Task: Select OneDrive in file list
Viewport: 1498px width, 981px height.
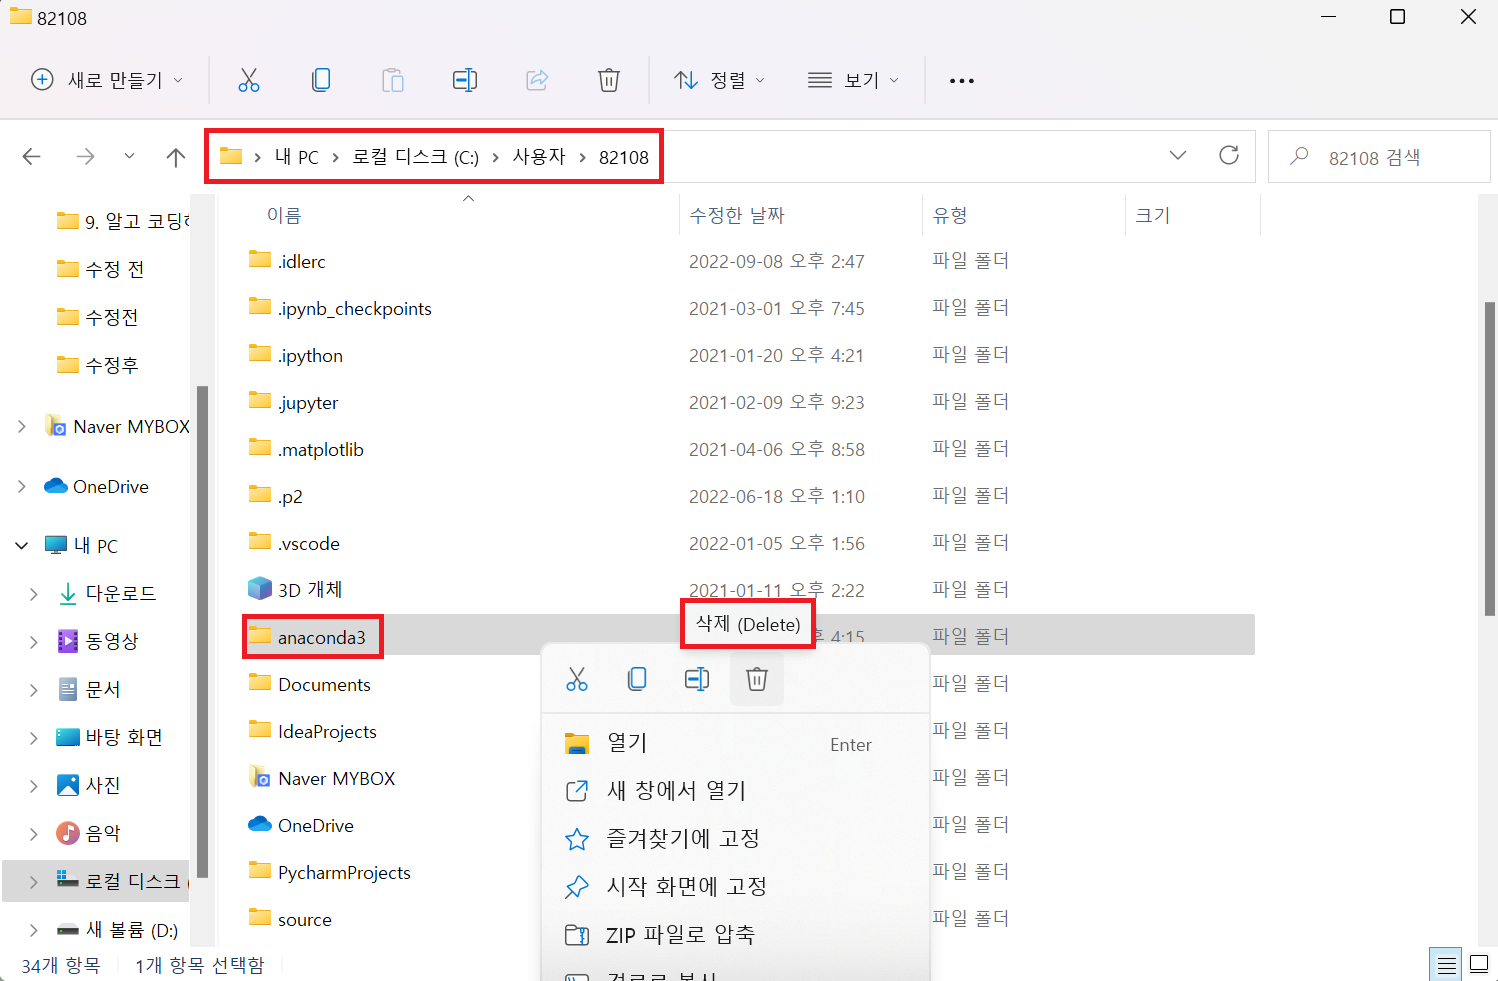Action: tap(301, 825)
